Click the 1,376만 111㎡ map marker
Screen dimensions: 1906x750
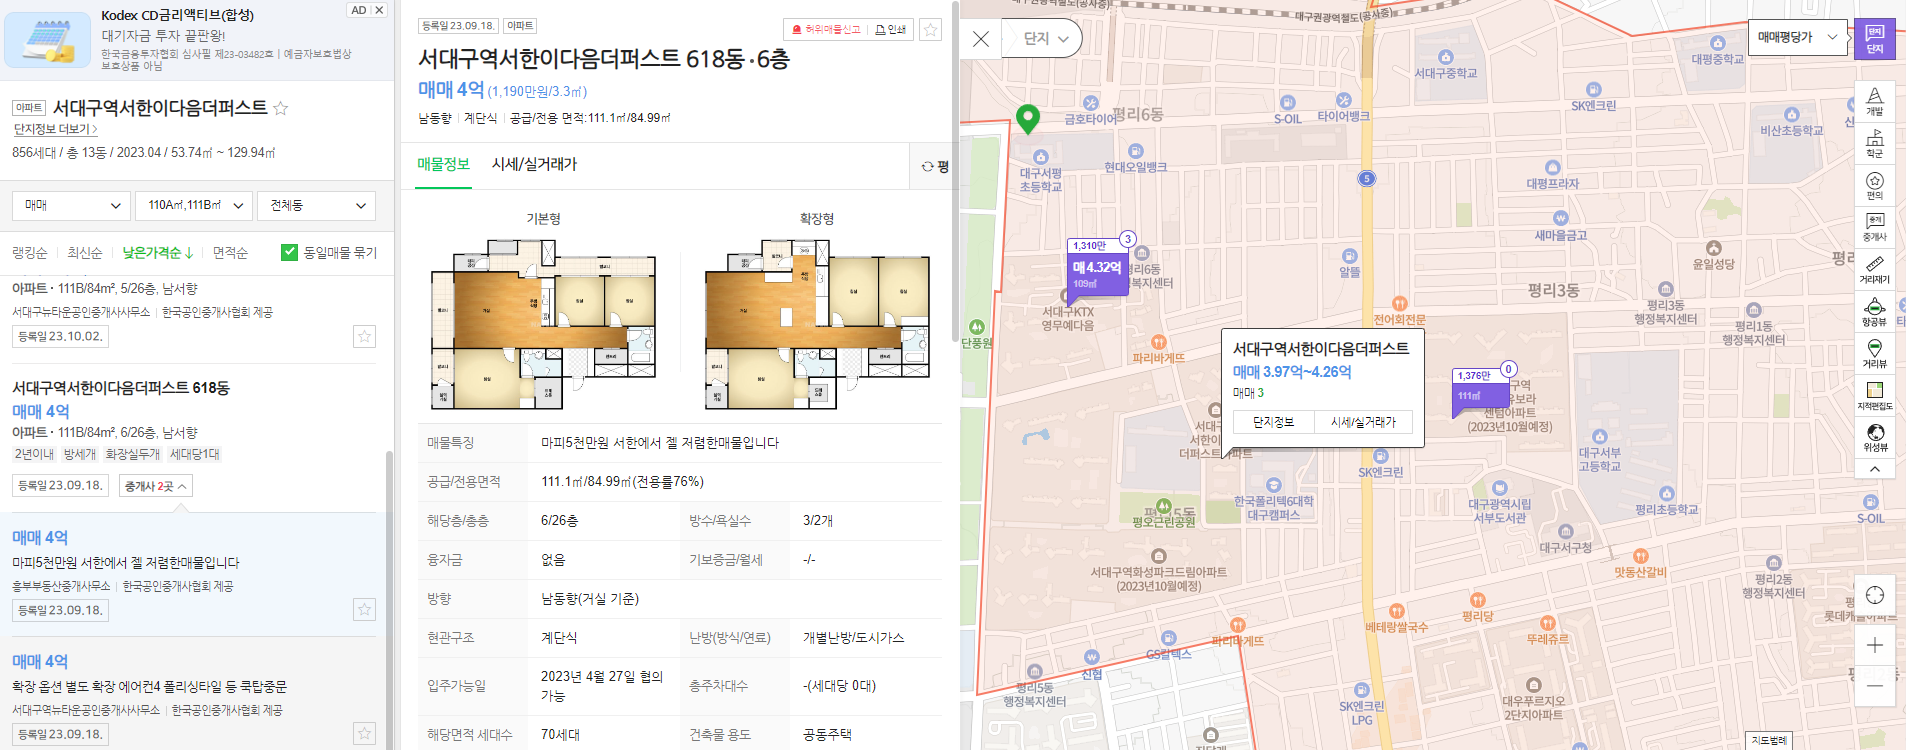coord(1479,391)
